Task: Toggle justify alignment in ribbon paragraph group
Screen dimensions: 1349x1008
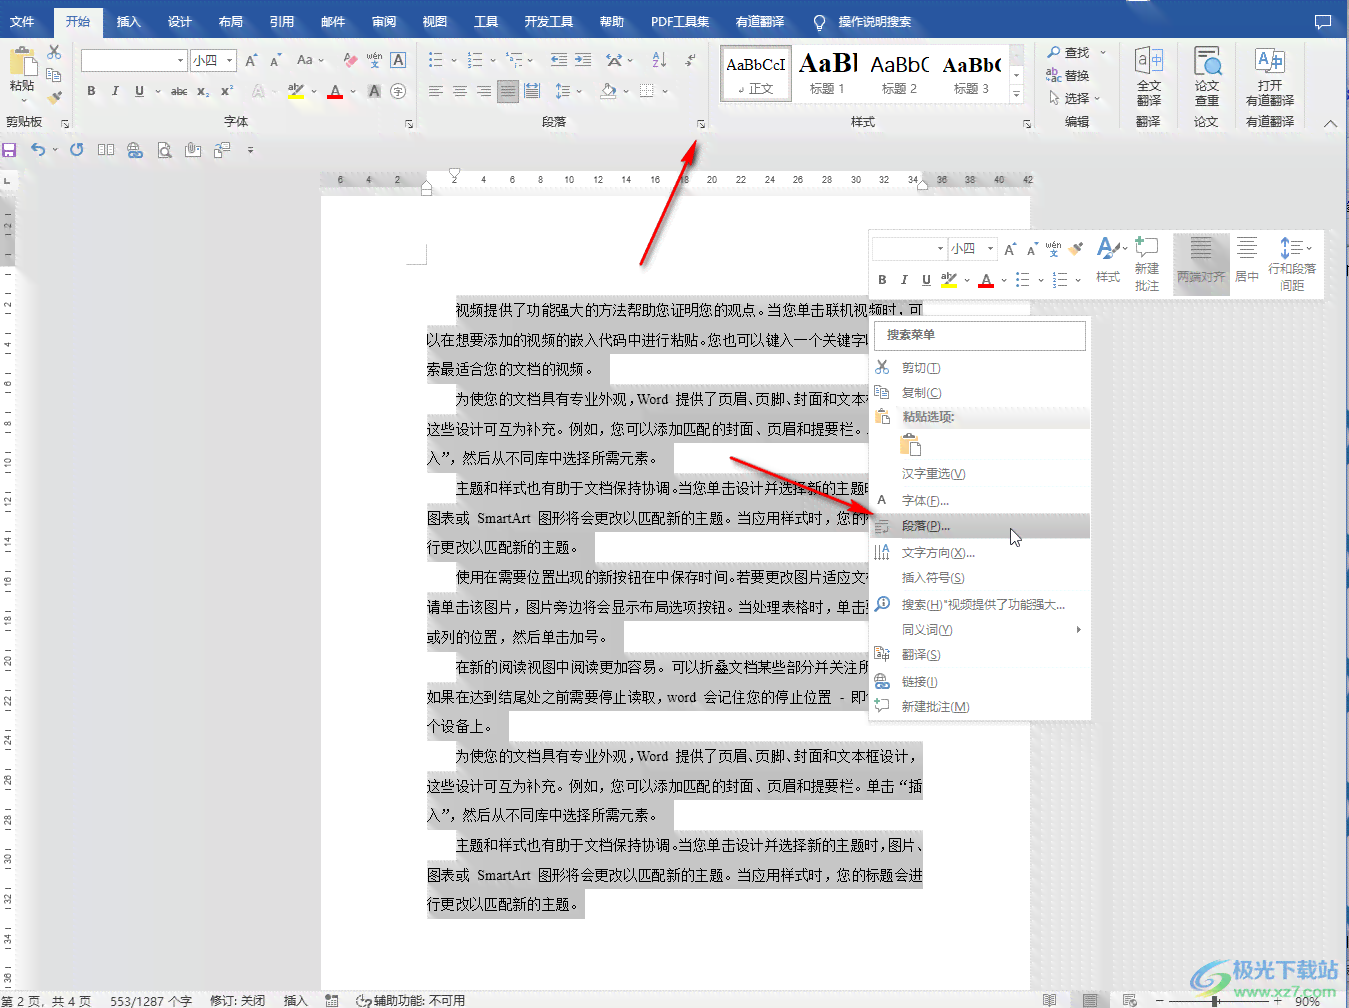Action: pos(508,91)
